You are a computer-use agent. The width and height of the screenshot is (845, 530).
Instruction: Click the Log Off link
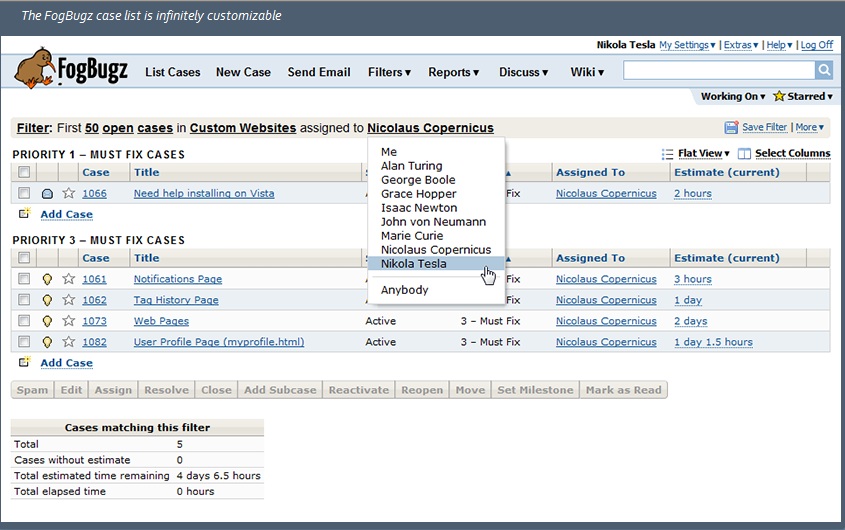tap(817, 45)
